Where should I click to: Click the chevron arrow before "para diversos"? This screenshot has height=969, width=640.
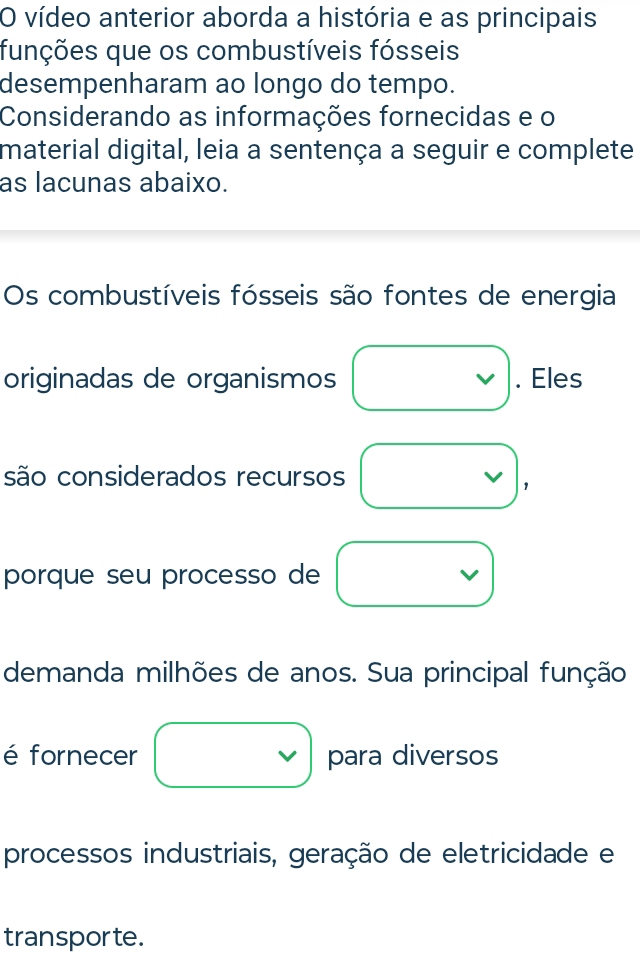point(288,756)
